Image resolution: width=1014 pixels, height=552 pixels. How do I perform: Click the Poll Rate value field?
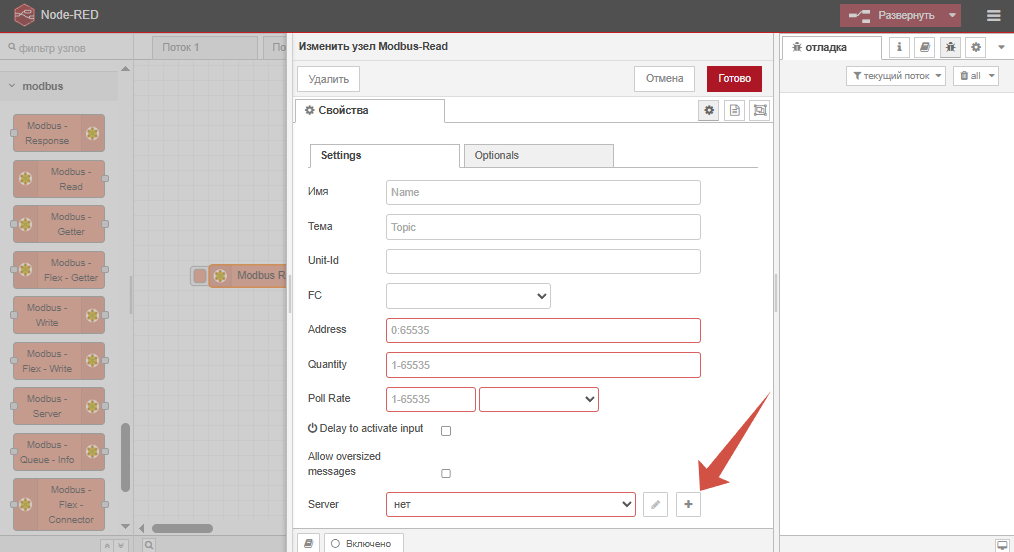pos(431,399)
